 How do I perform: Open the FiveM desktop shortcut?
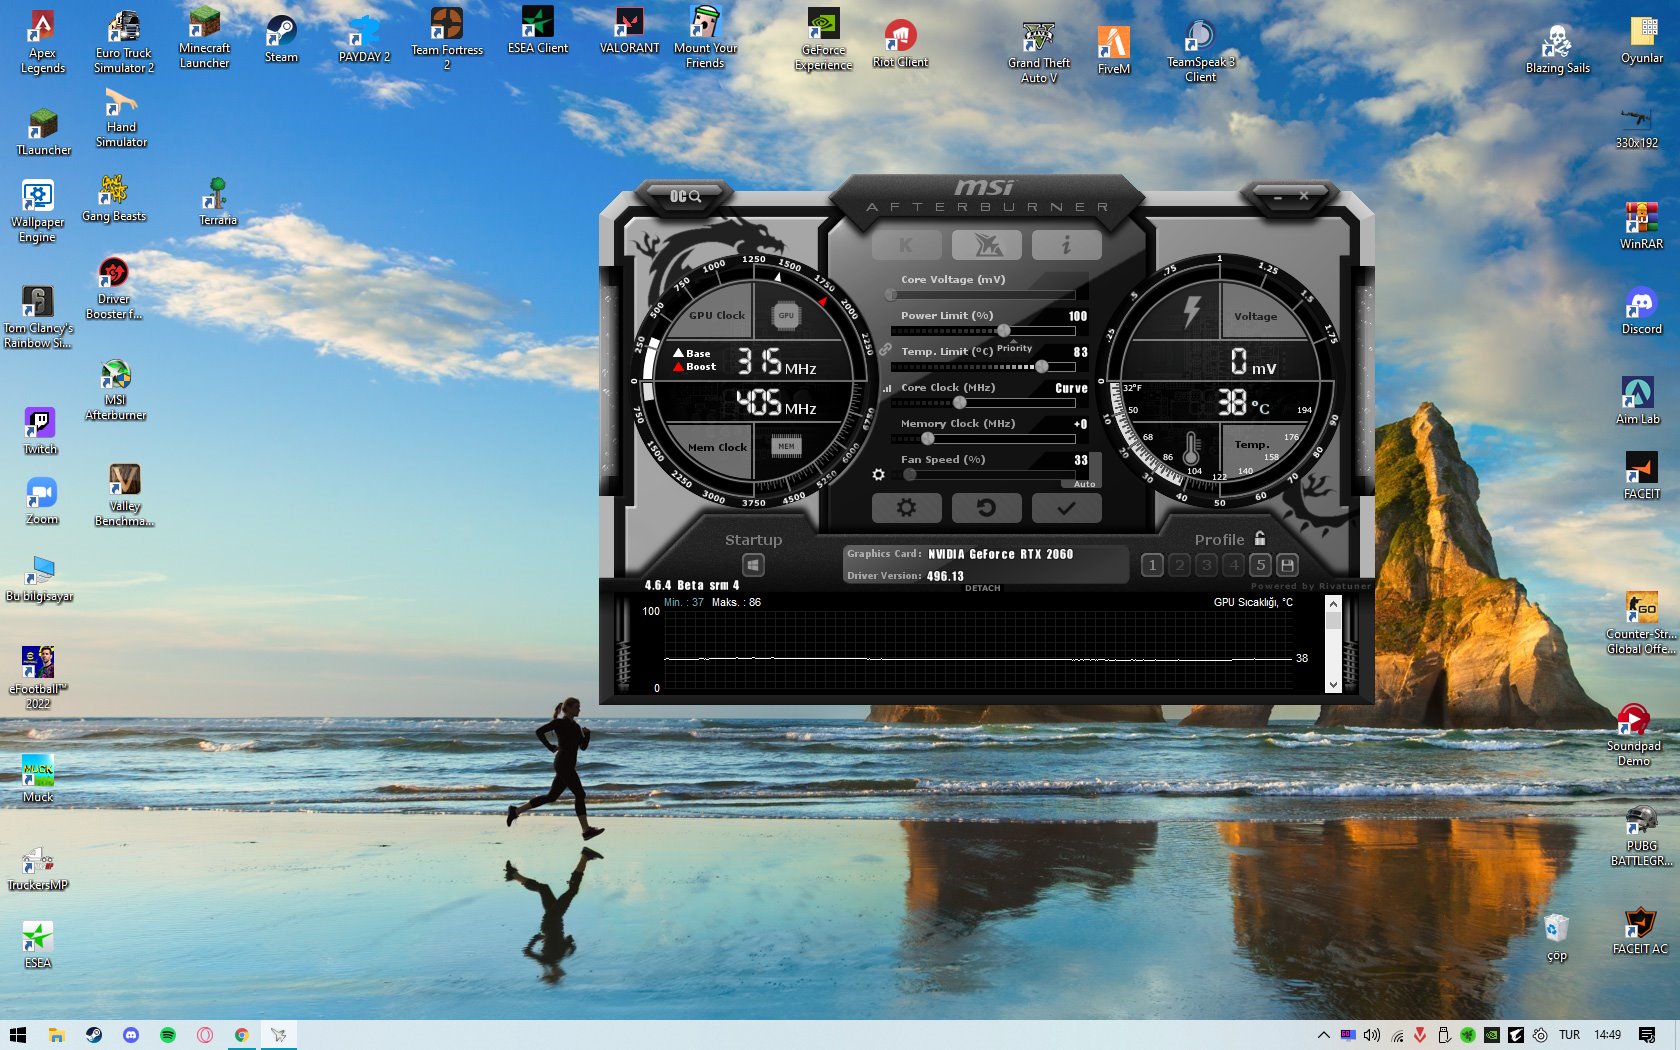pyautogui.click(x=1113, y=50)
